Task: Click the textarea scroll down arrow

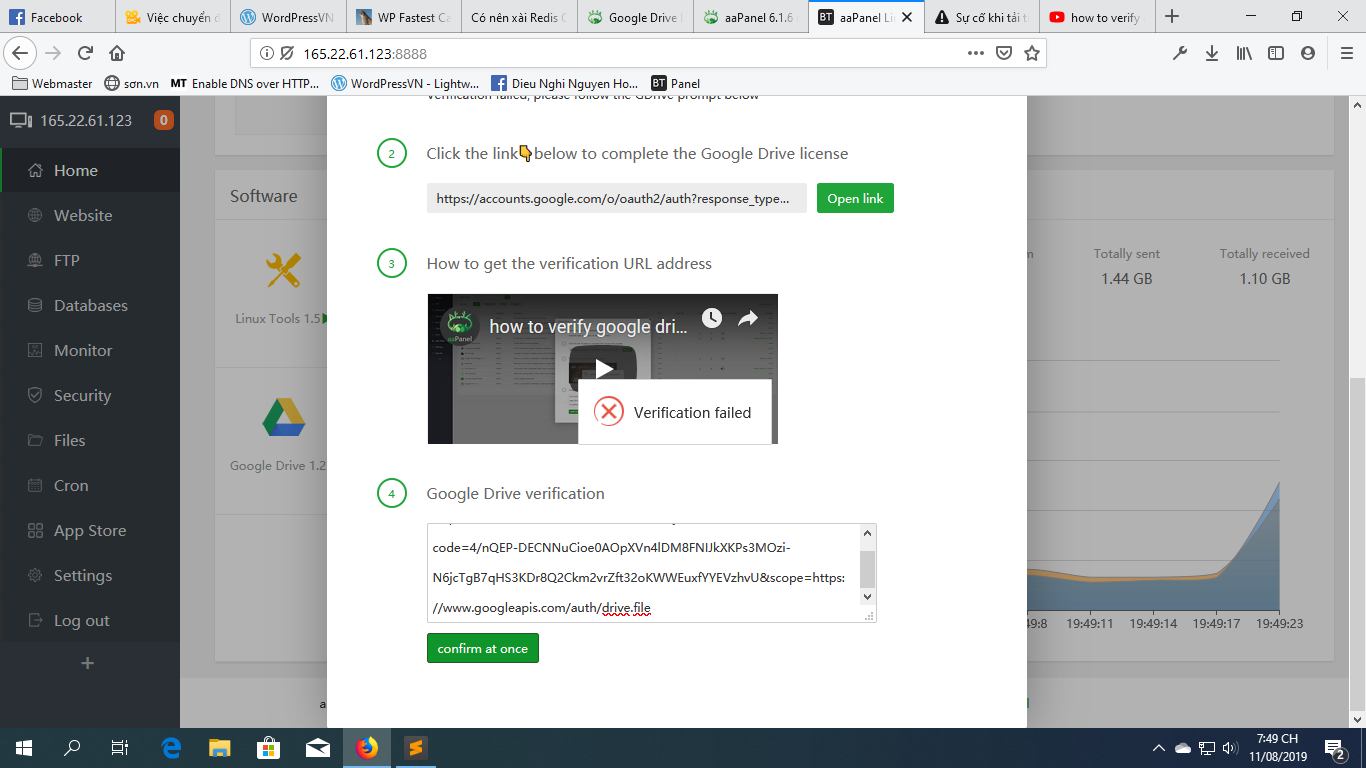Action: tap(867, 597)
